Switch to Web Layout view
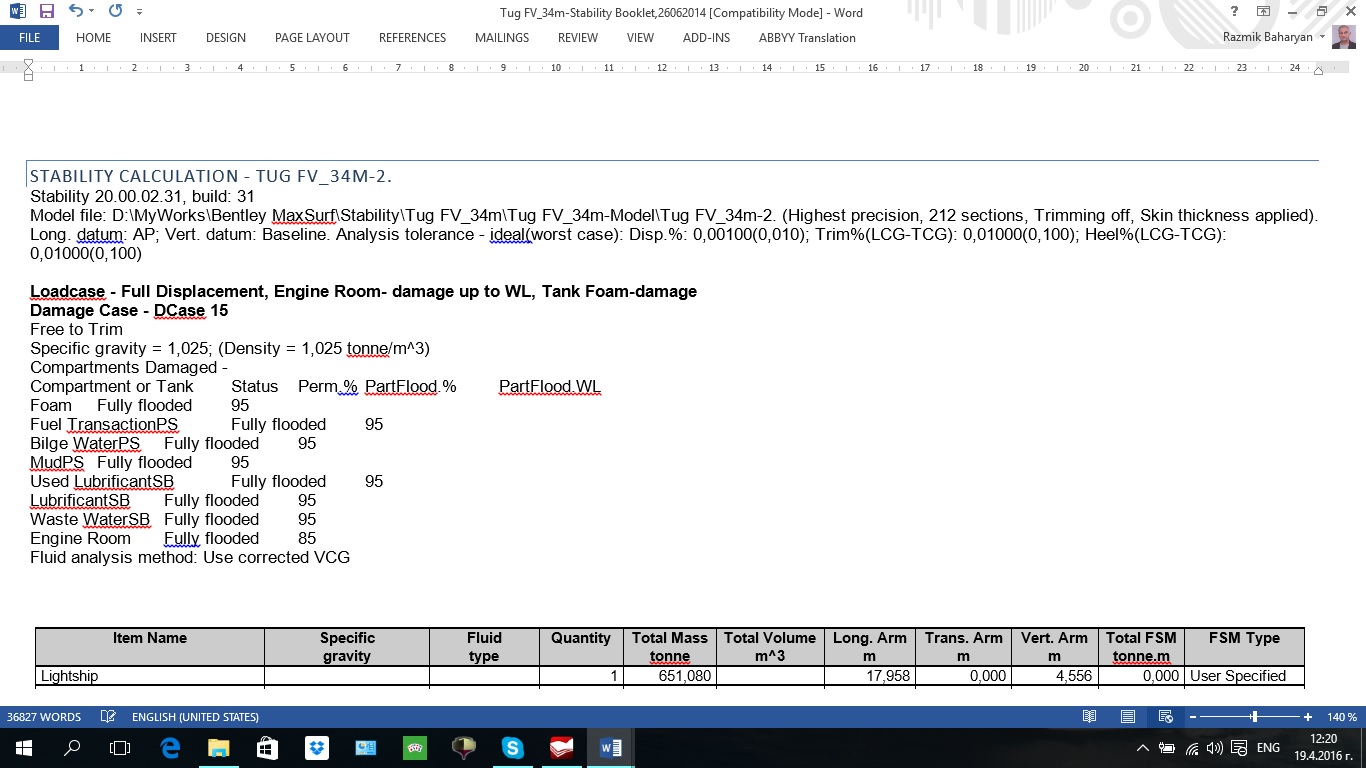 tap(1165, 717)
